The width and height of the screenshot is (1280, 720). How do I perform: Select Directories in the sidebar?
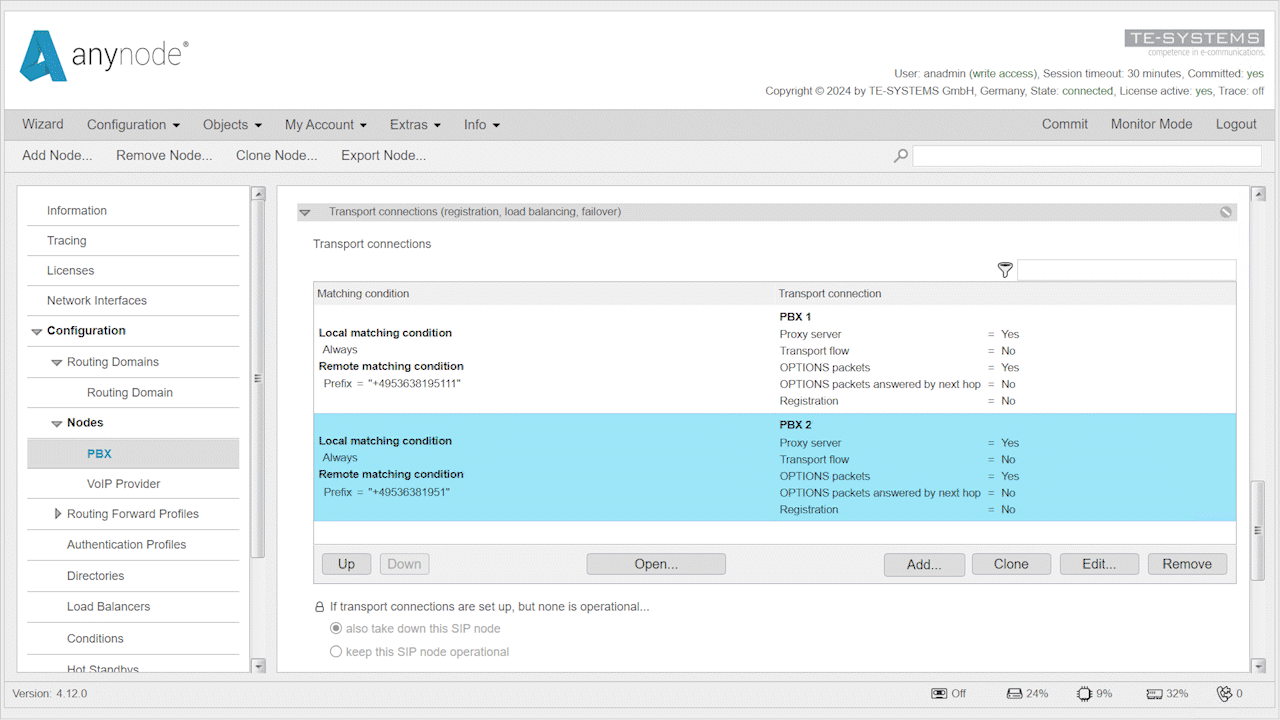[x=96, y=576]
